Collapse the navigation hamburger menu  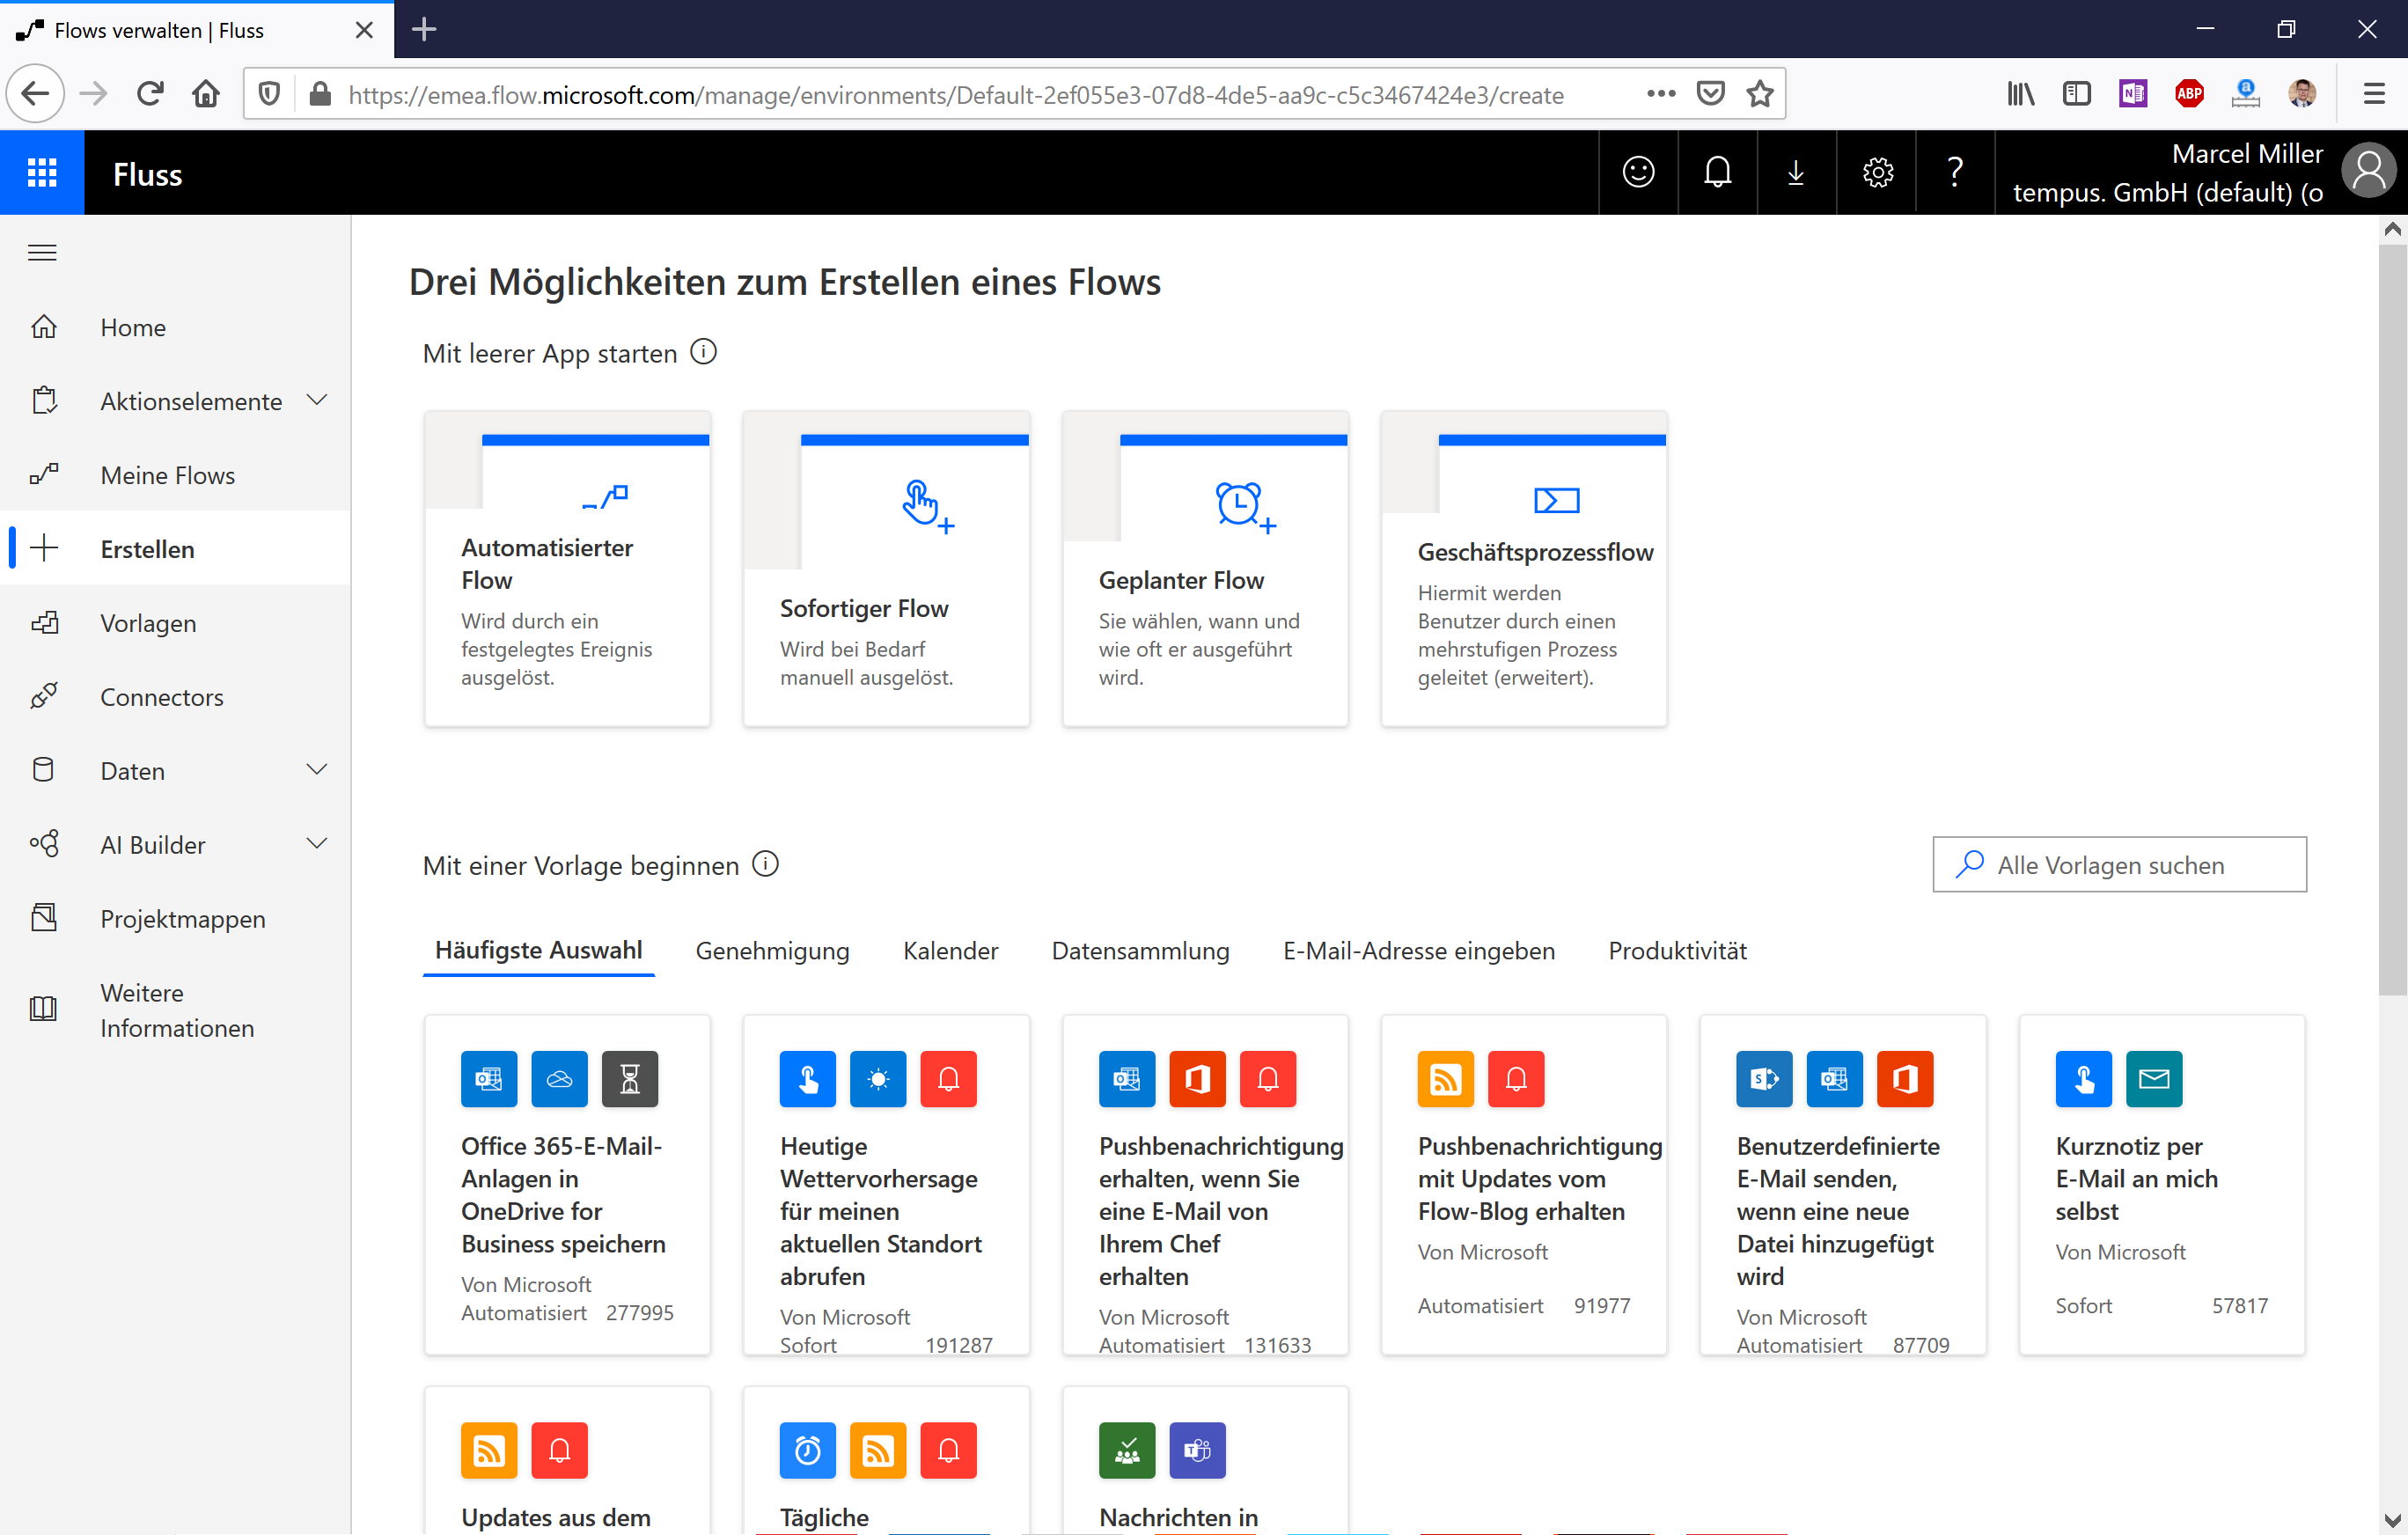(42, 253)
